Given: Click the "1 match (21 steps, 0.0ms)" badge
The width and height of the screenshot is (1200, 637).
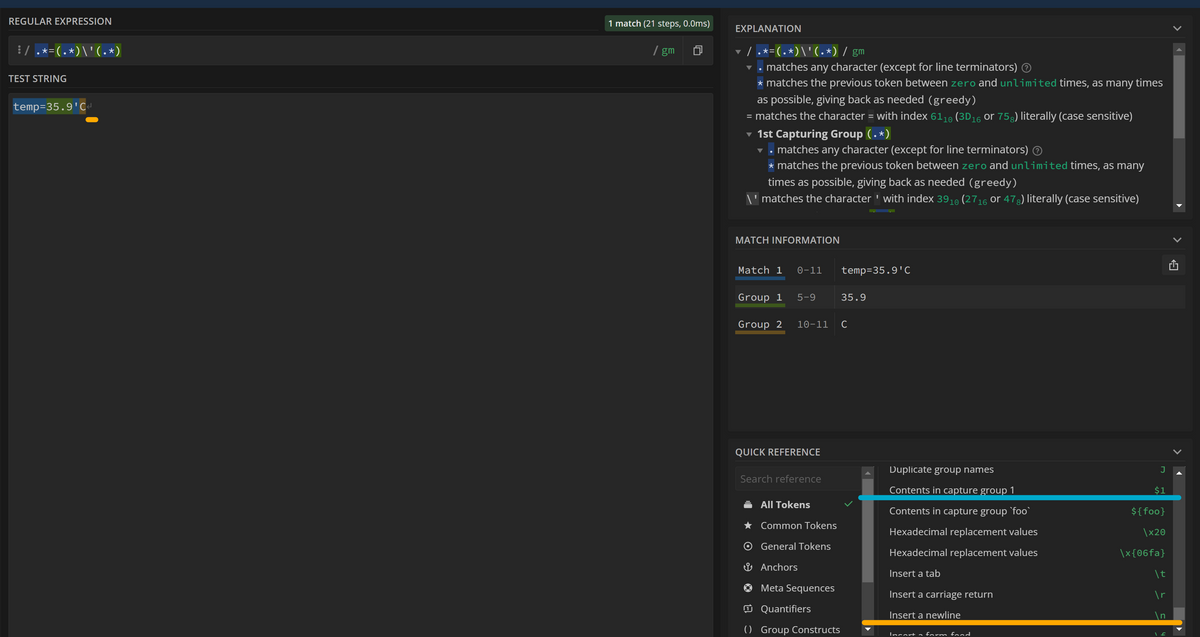Looking at the screenshot, I should click(x=660, y=23).
